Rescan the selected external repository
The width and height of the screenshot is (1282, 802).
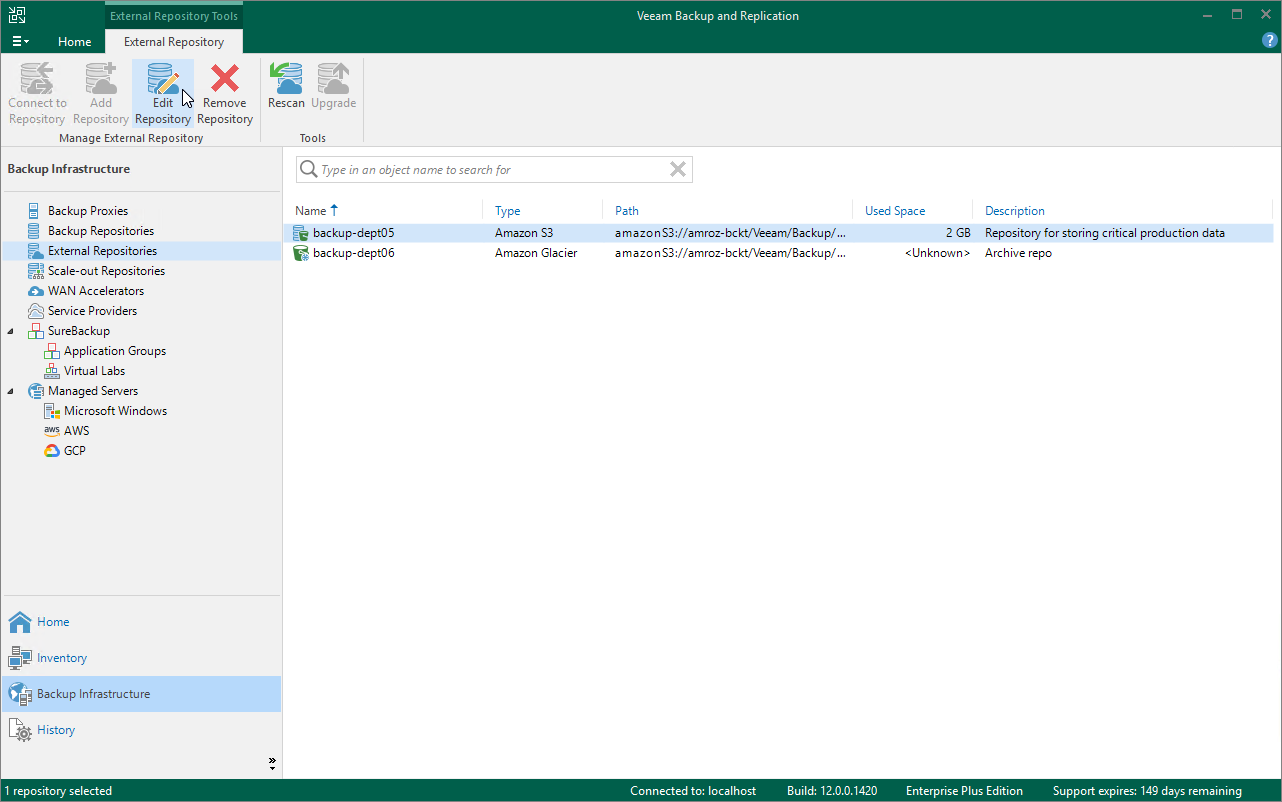[x=286, y=90]
